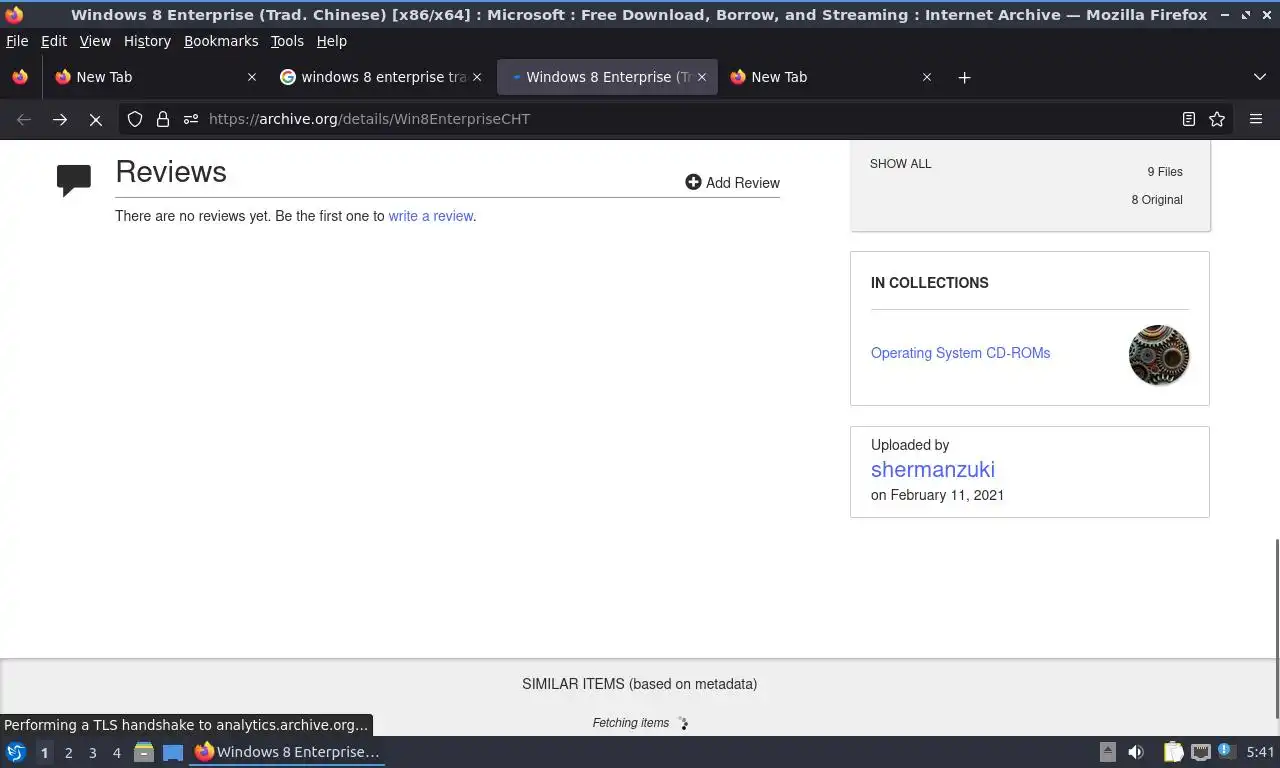Click the IN COLLECTIONS heading

click(x=930, y=283)
